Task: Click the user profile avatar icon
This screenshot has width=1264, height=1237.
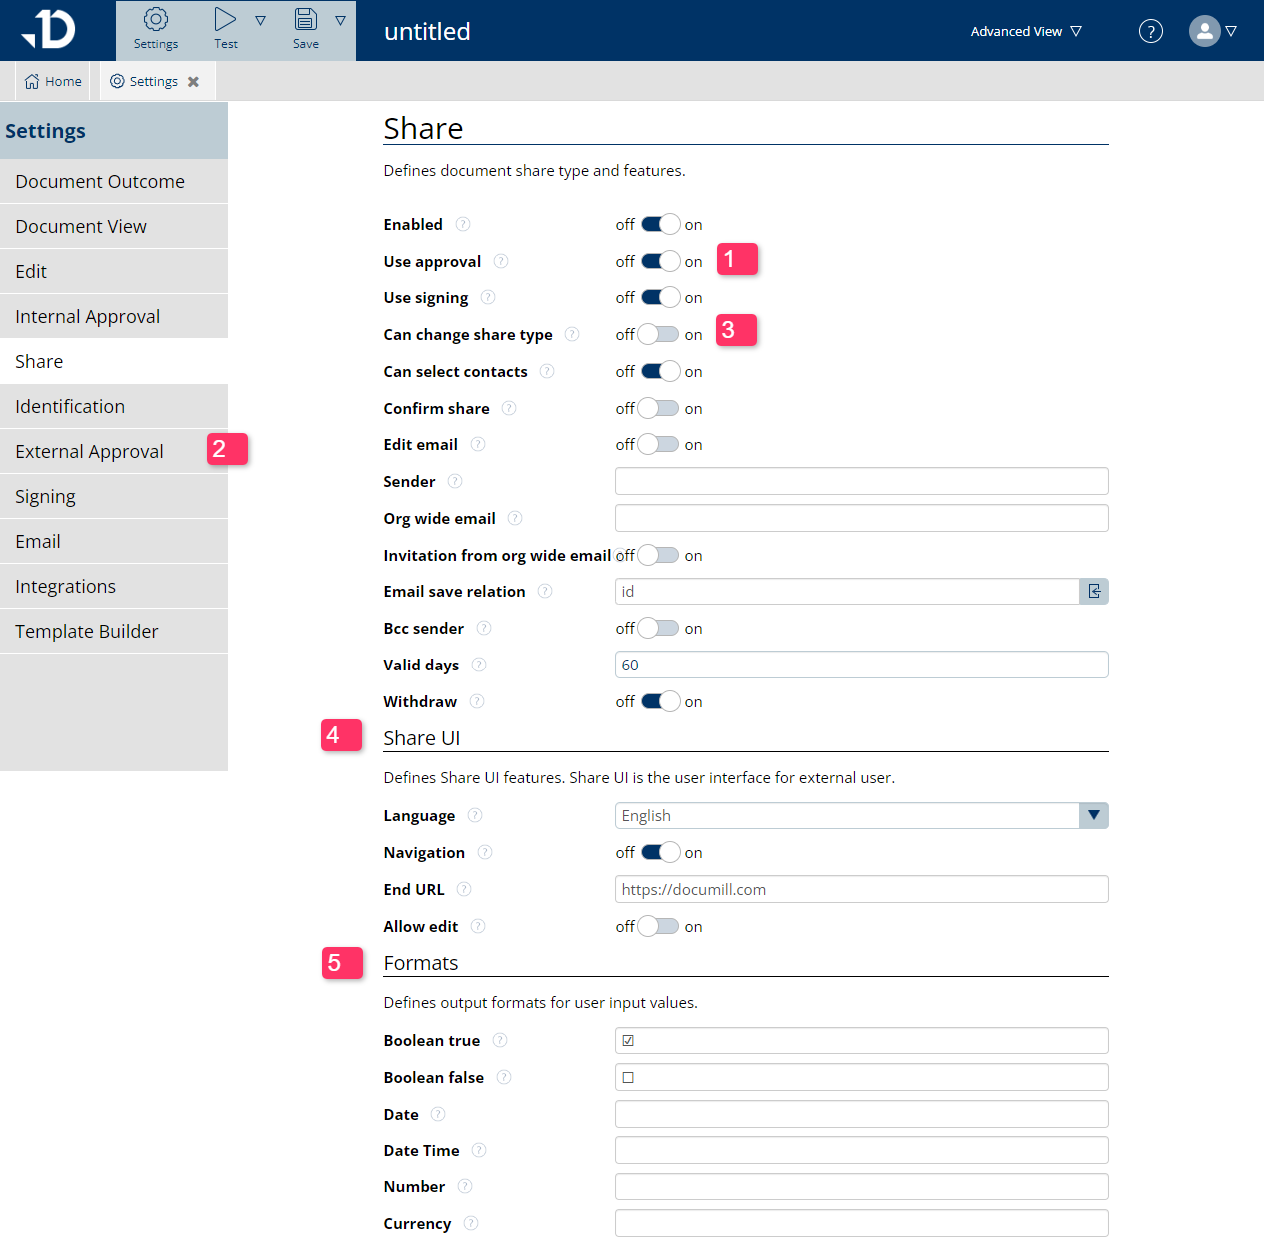Action: [x=1205, y=31]
